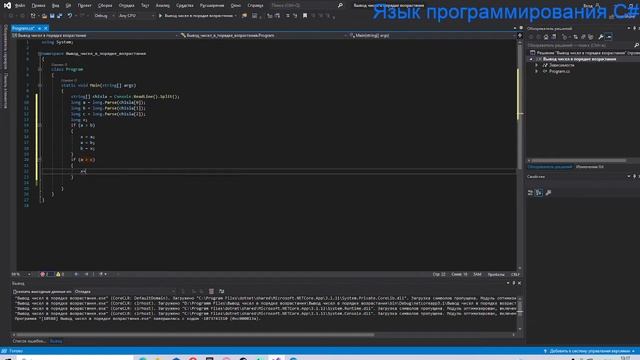Click the bookmark toolbar icon
Image resolution: width=640 pixels, height=360 pixels.
coord(305,16)
